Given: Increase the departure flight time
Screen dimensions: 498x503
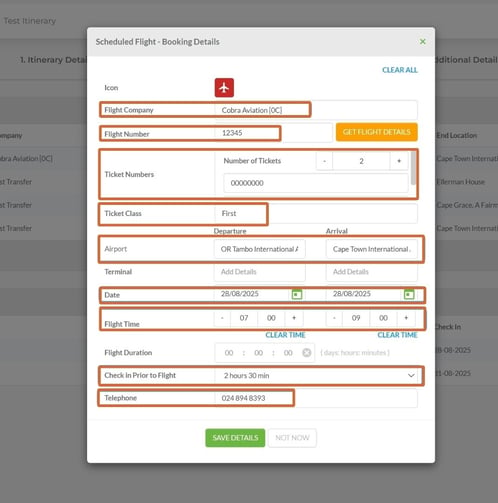Looking at the screenshot, I should pos(294,318).
